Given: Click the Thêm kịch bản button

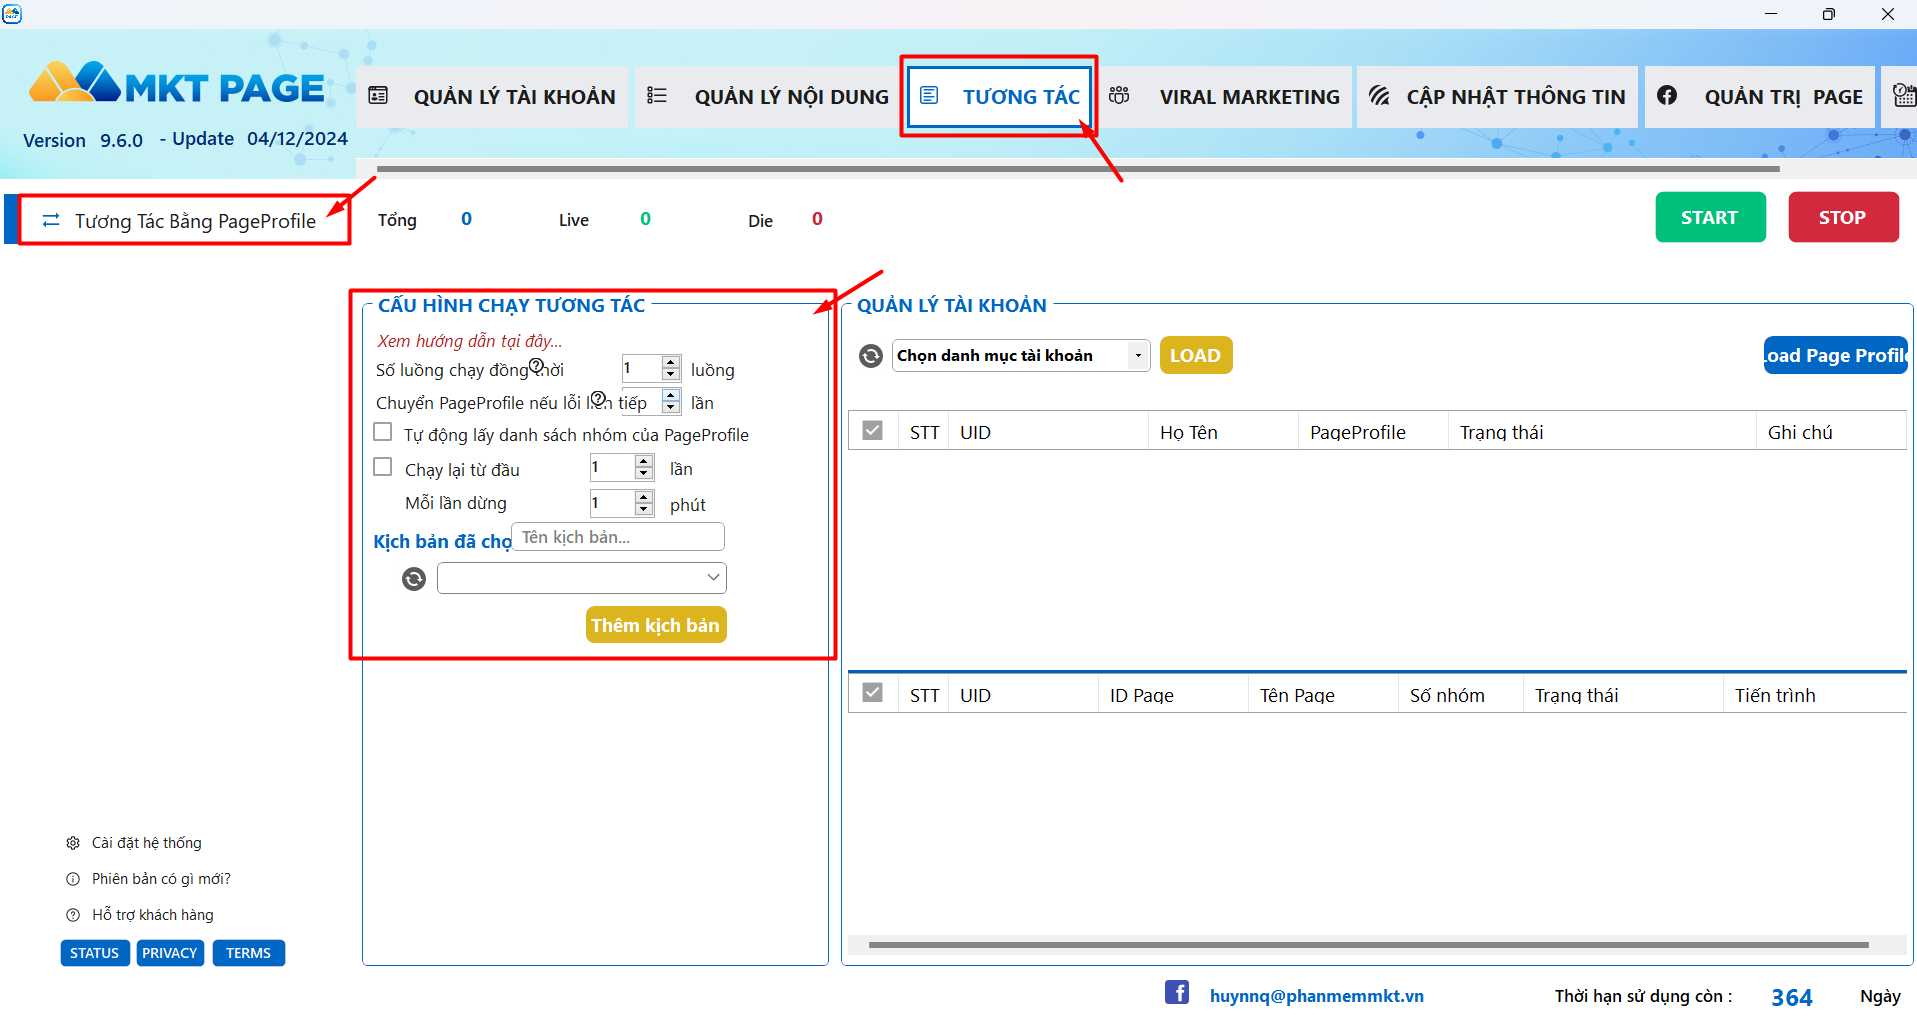Looking at the screenshot, I should (656, 625).
